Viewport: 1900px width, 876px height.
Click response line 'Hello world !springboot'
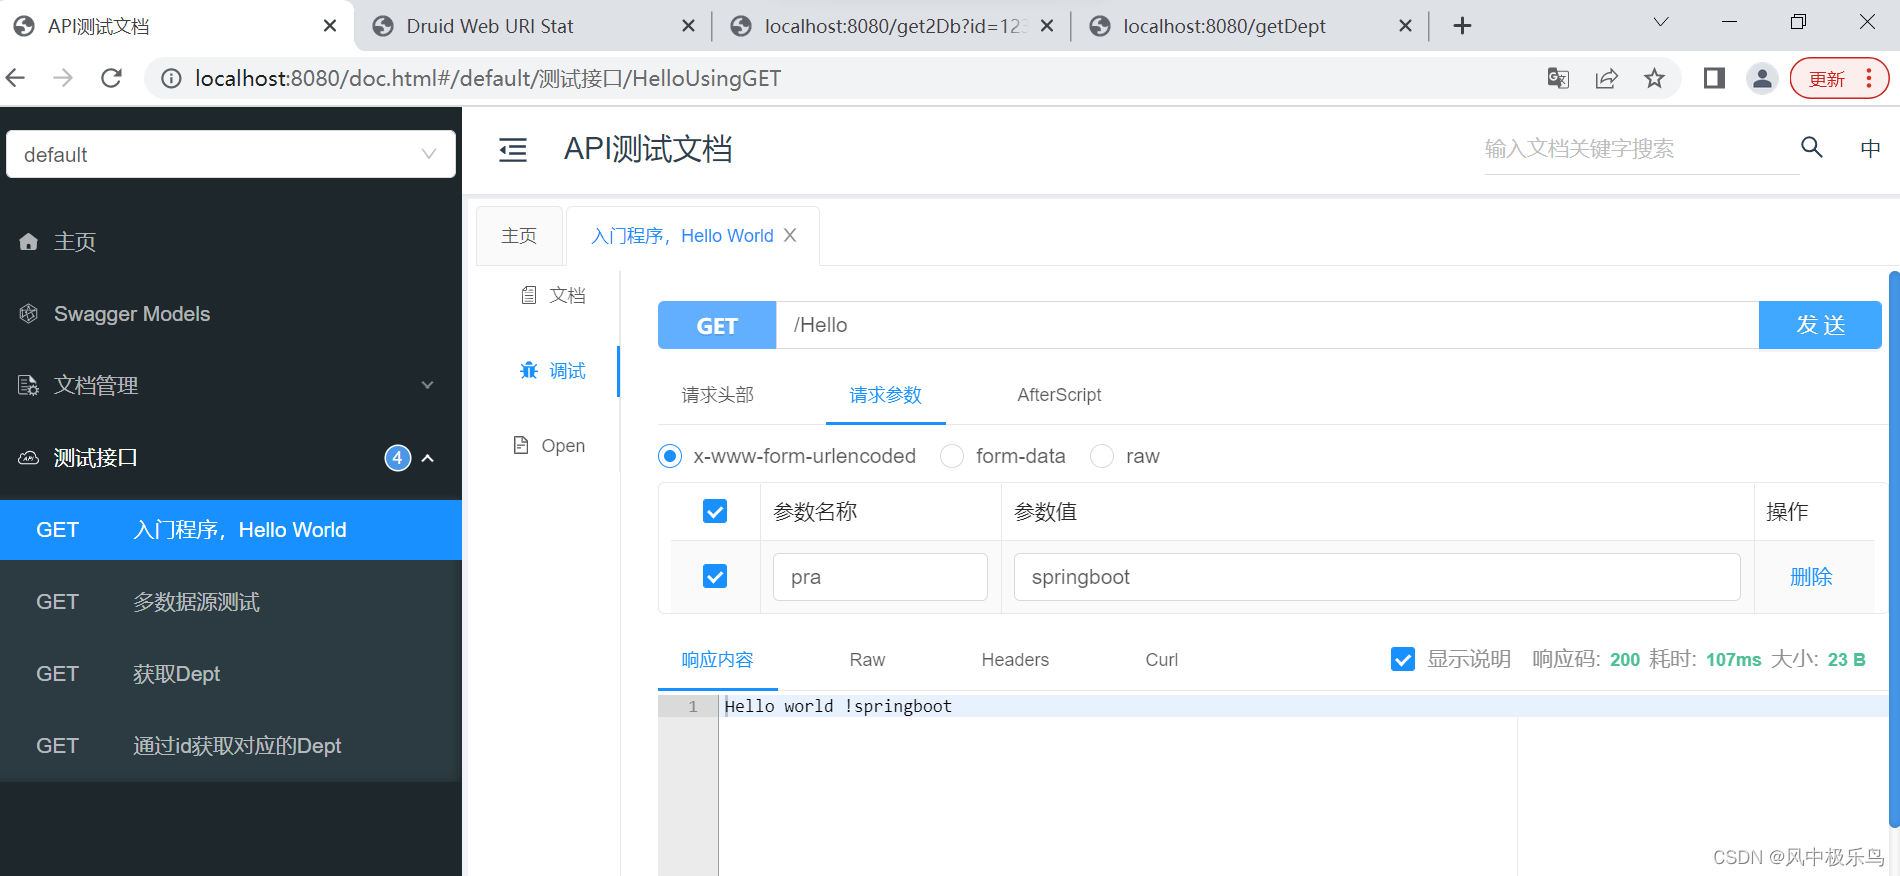pos(838,706)
